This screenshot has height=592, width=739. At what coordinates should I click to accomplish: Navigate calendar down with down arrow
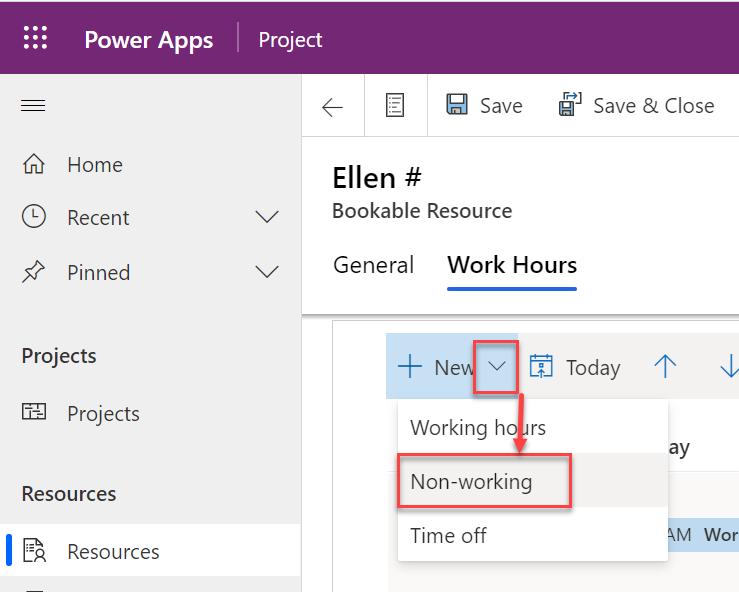pos(728,367)
